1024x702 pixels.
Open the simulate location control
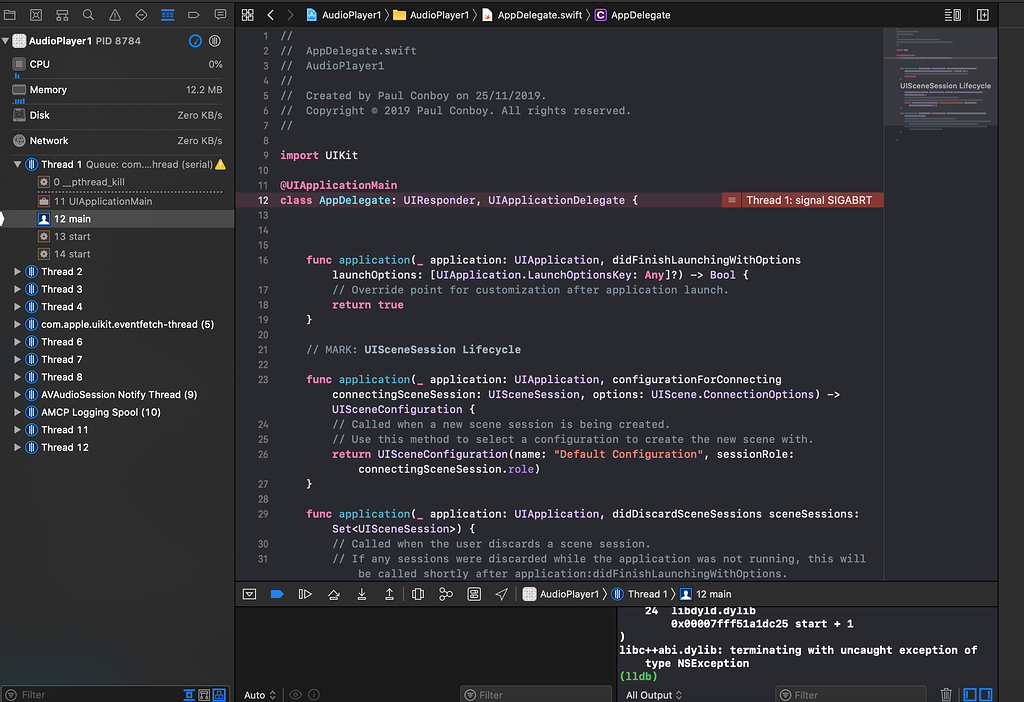pos(502,594)
